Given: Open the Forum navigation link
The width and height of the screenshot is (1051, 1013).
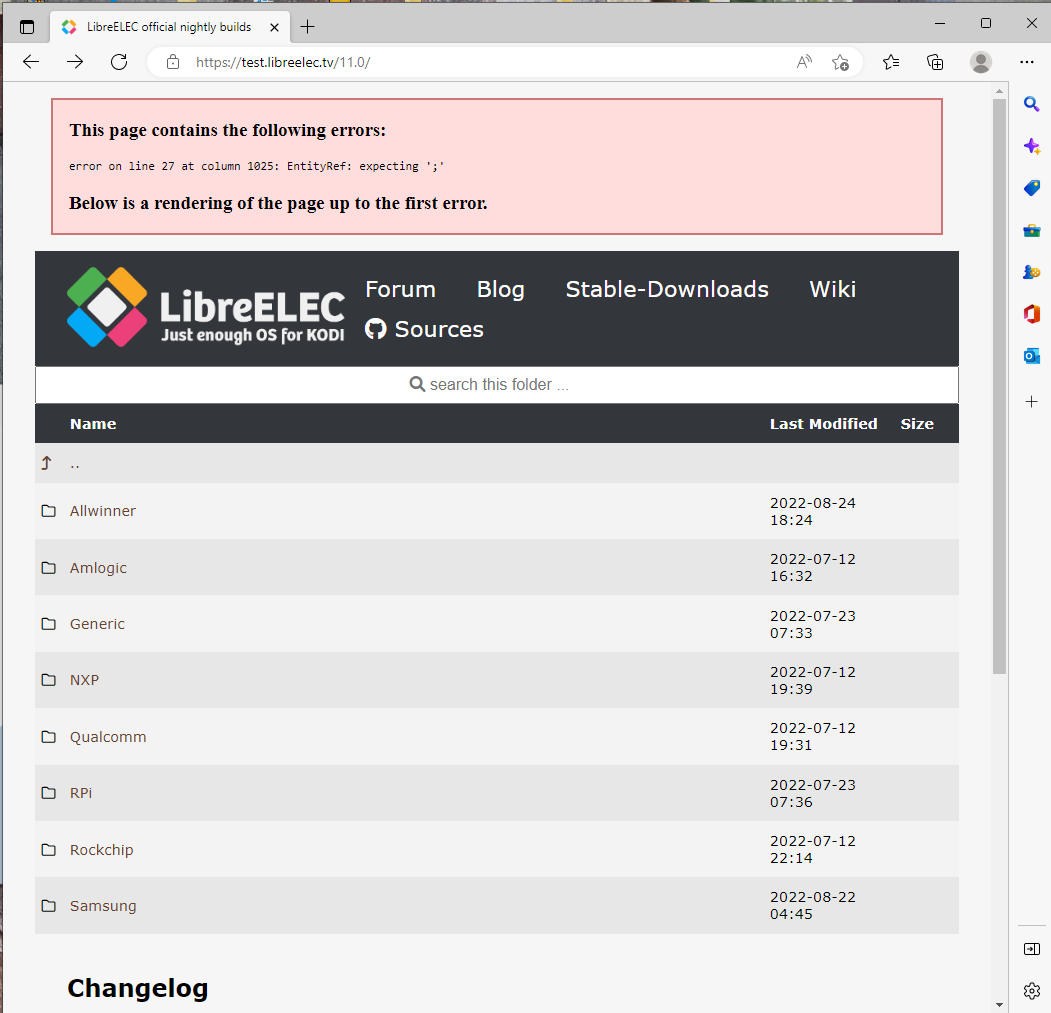Looking at the screenshot, I should pyautogui.click(x=400, y=290).
